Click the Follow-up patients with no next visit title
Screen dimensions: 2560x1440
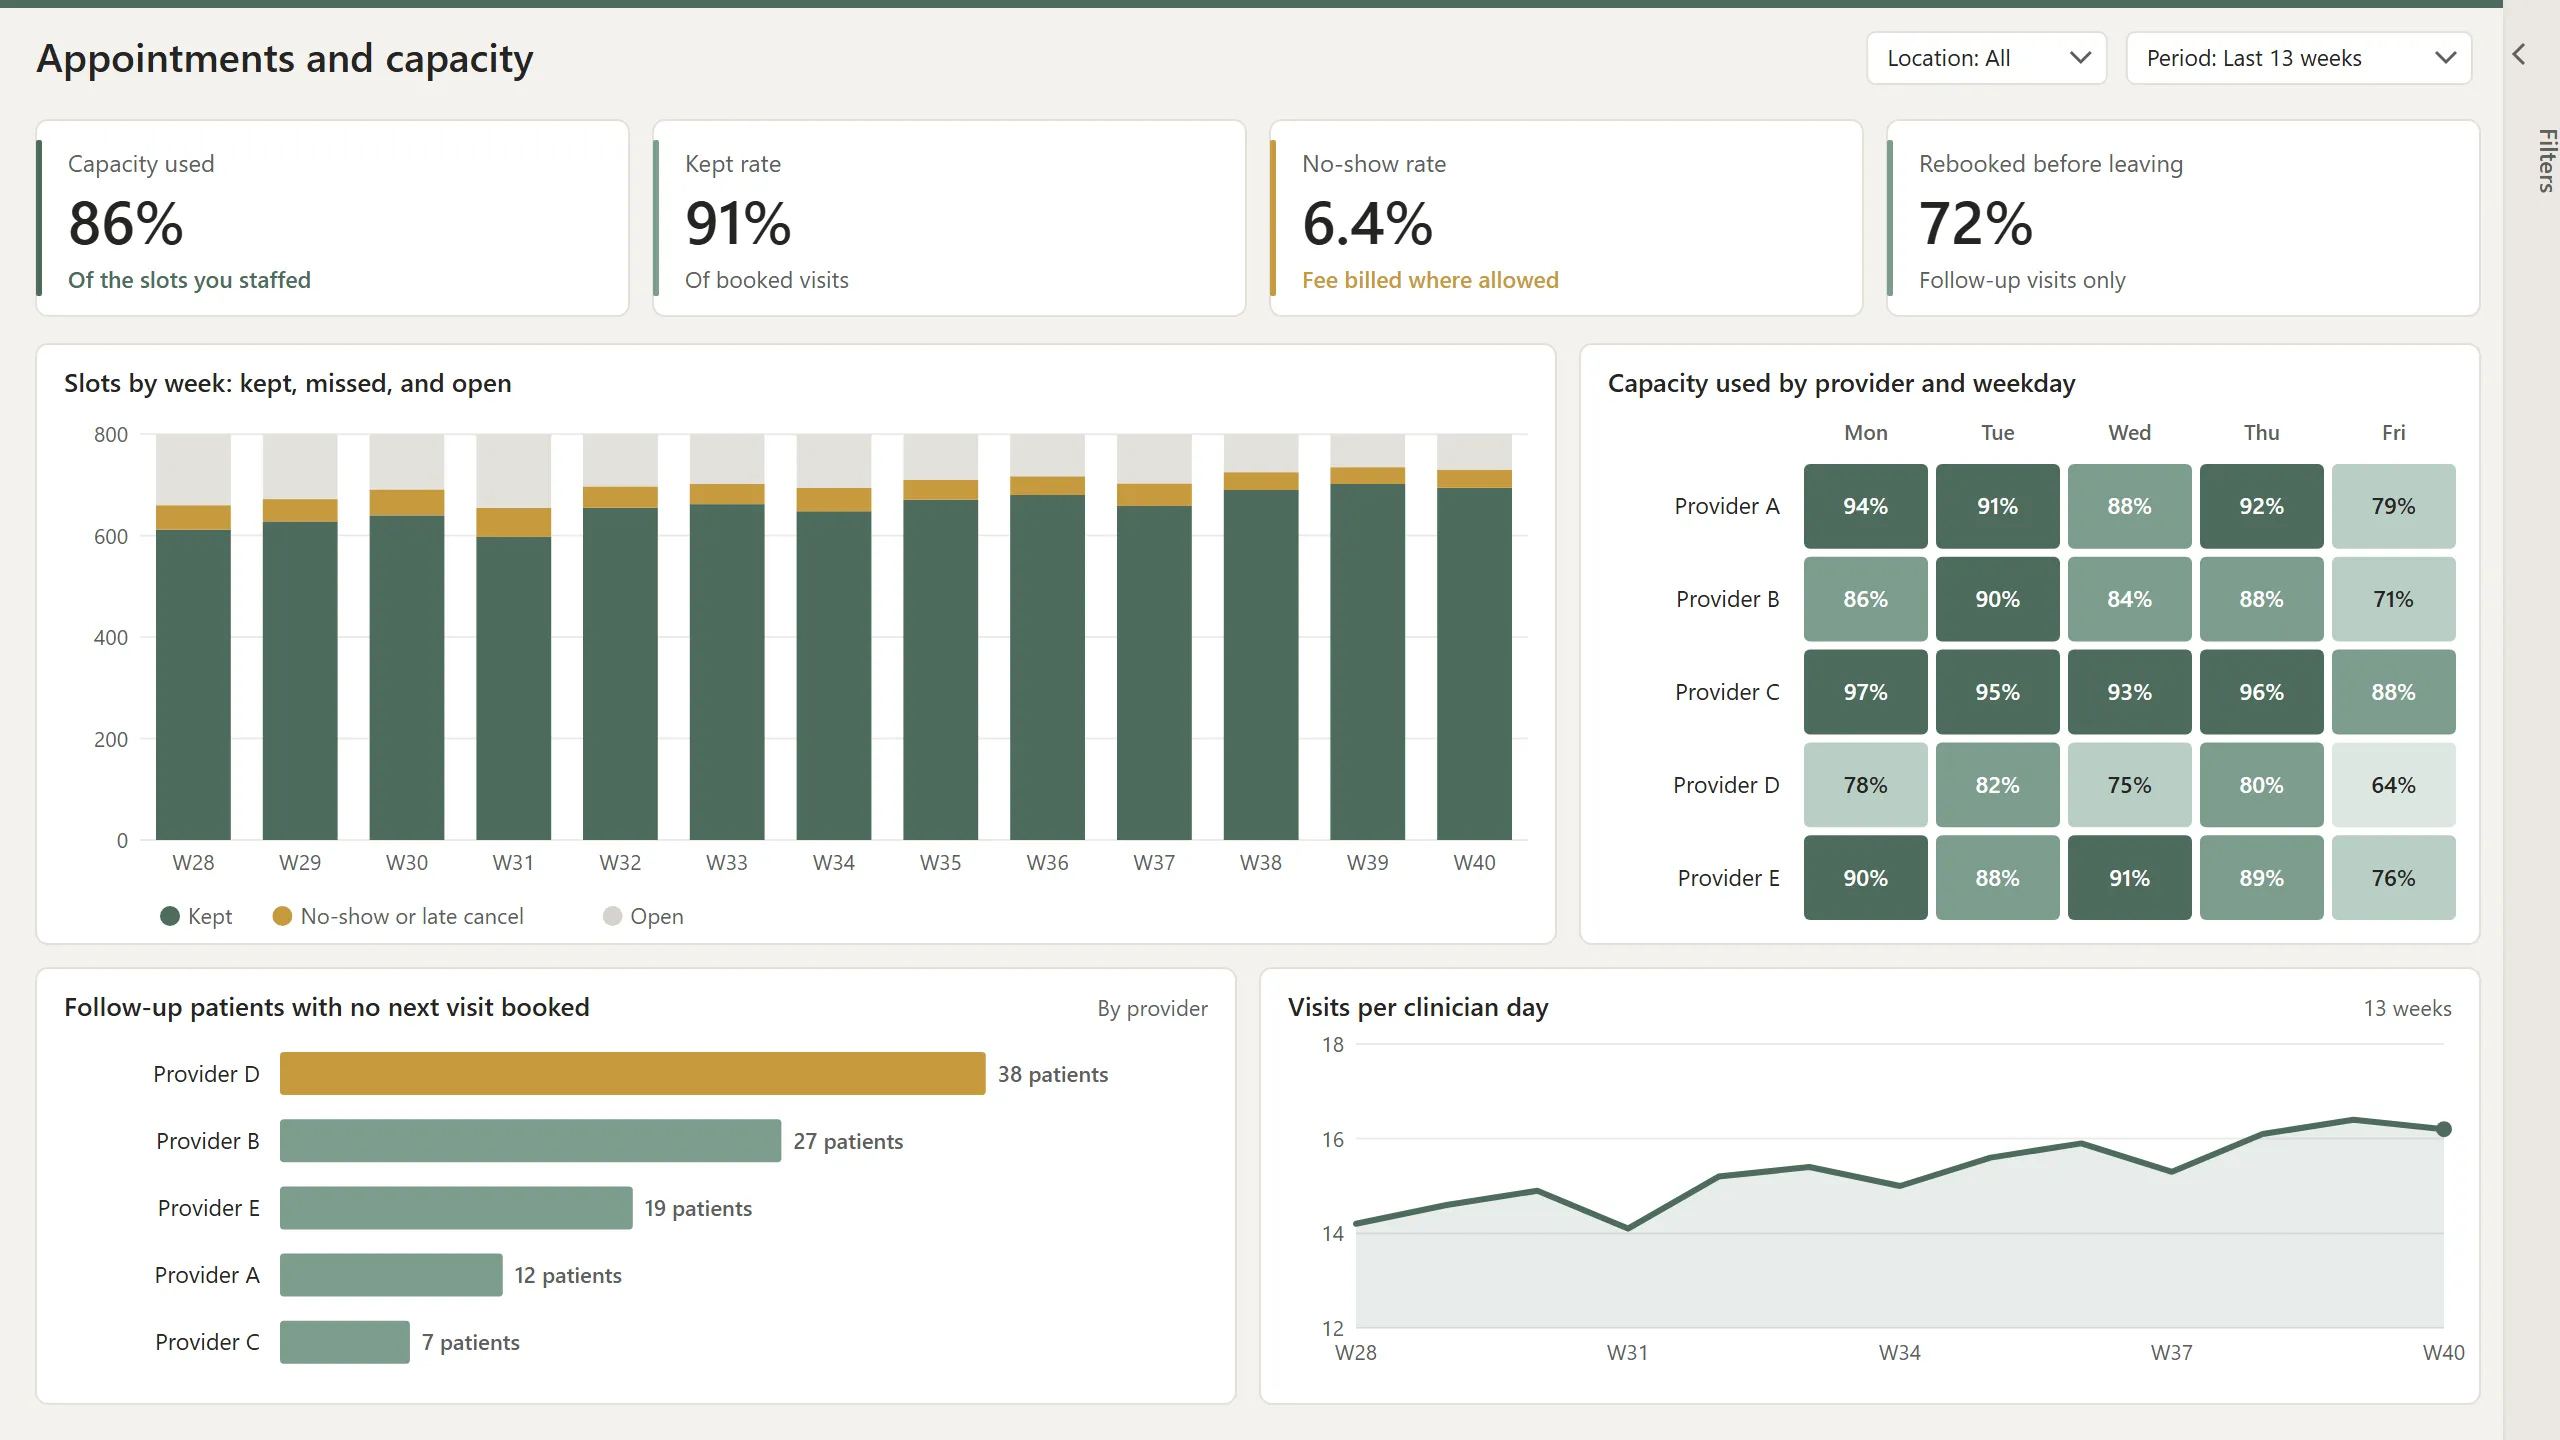327,1007
